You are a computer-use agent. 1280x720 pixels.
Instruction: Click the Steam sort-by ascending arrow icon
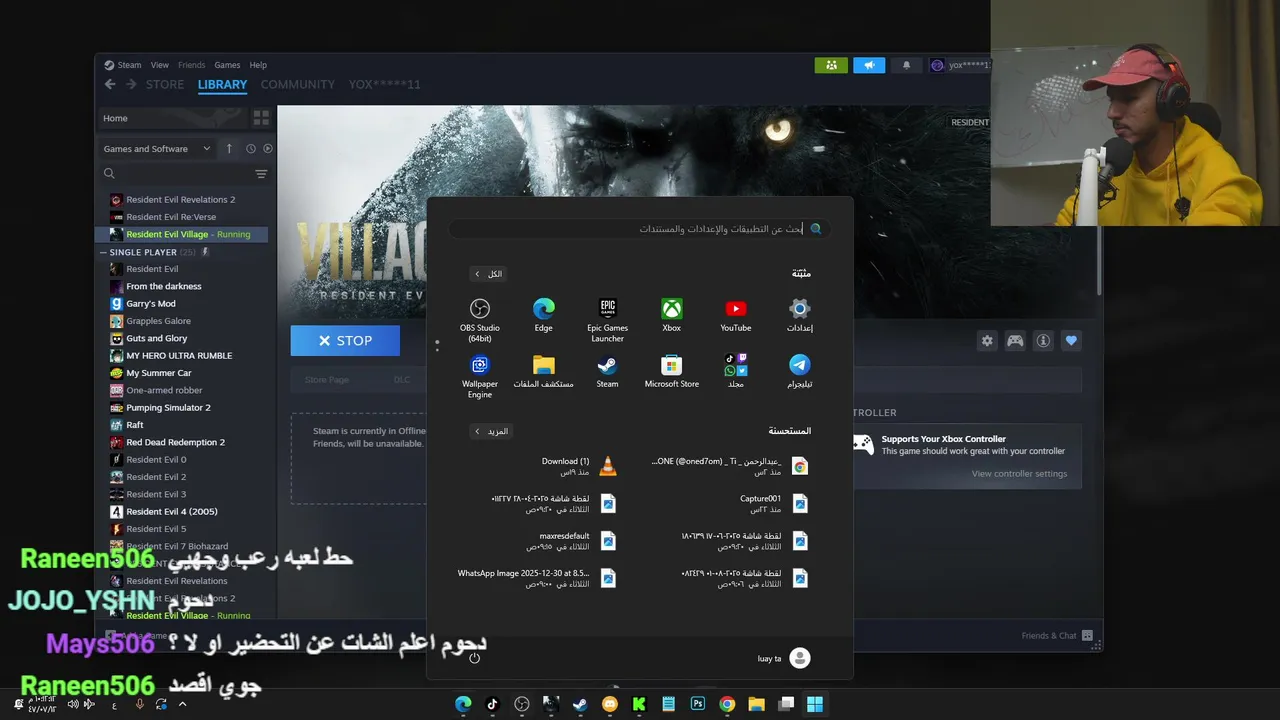229,148
